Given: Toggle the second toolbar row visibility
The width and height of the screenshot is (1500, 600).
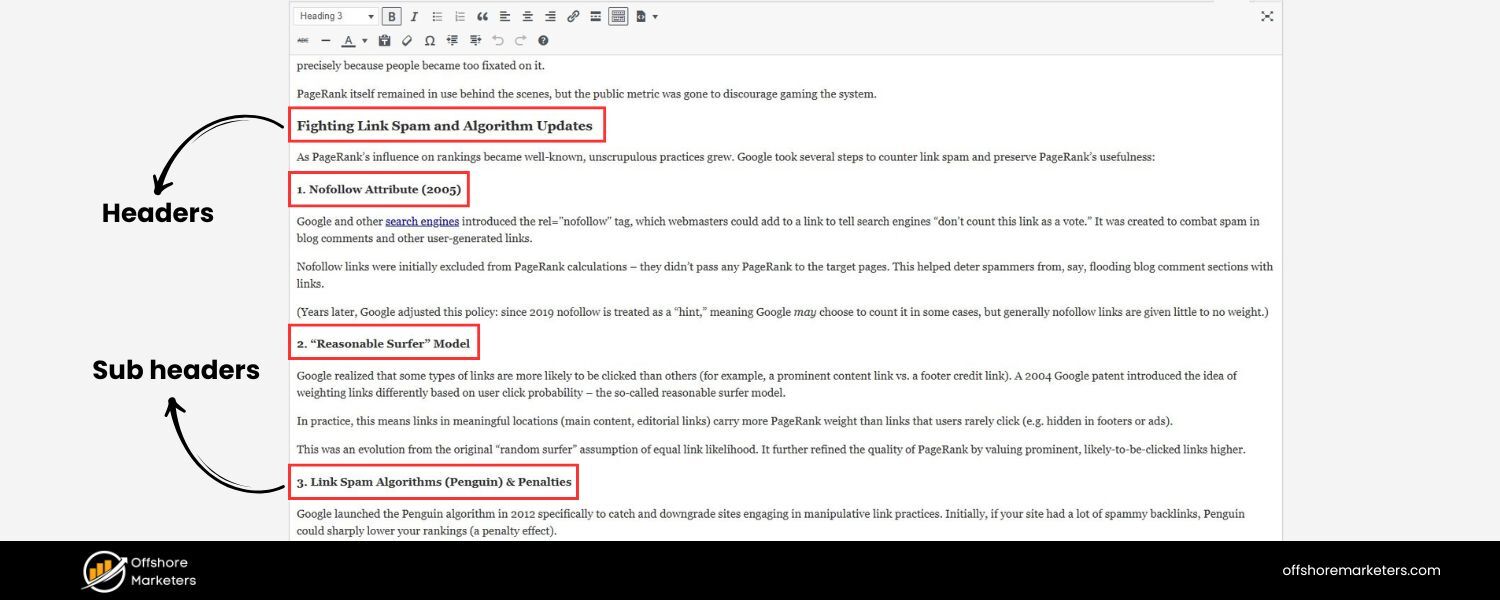Looking at the screenshot, I should point(619,16).
